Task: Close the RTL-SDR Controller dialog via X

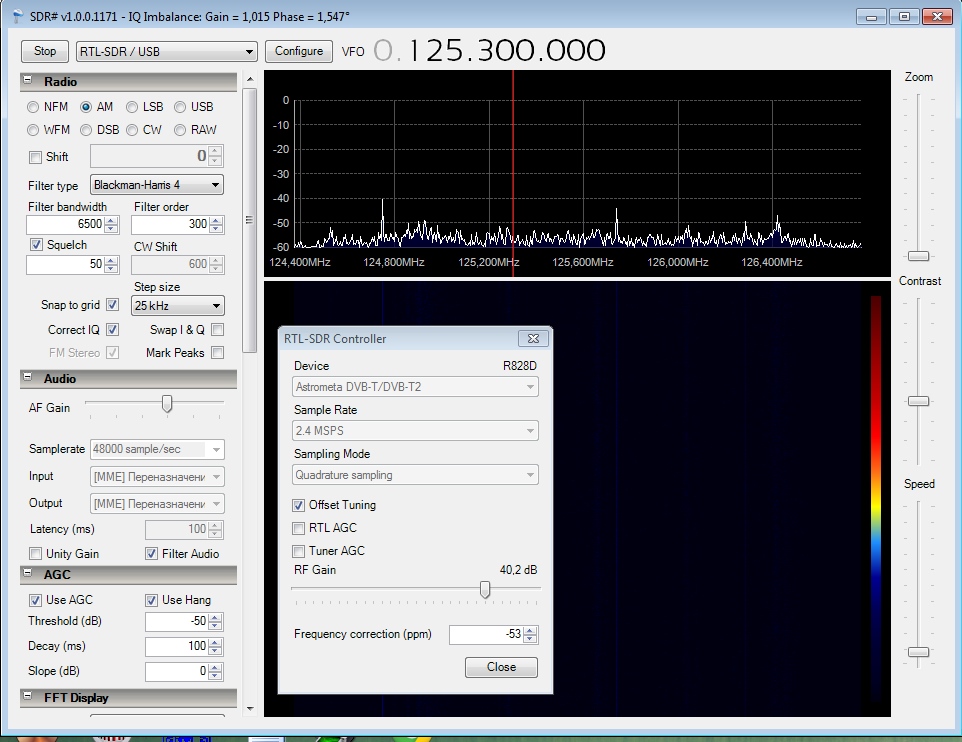Action: tap(533, 339)
